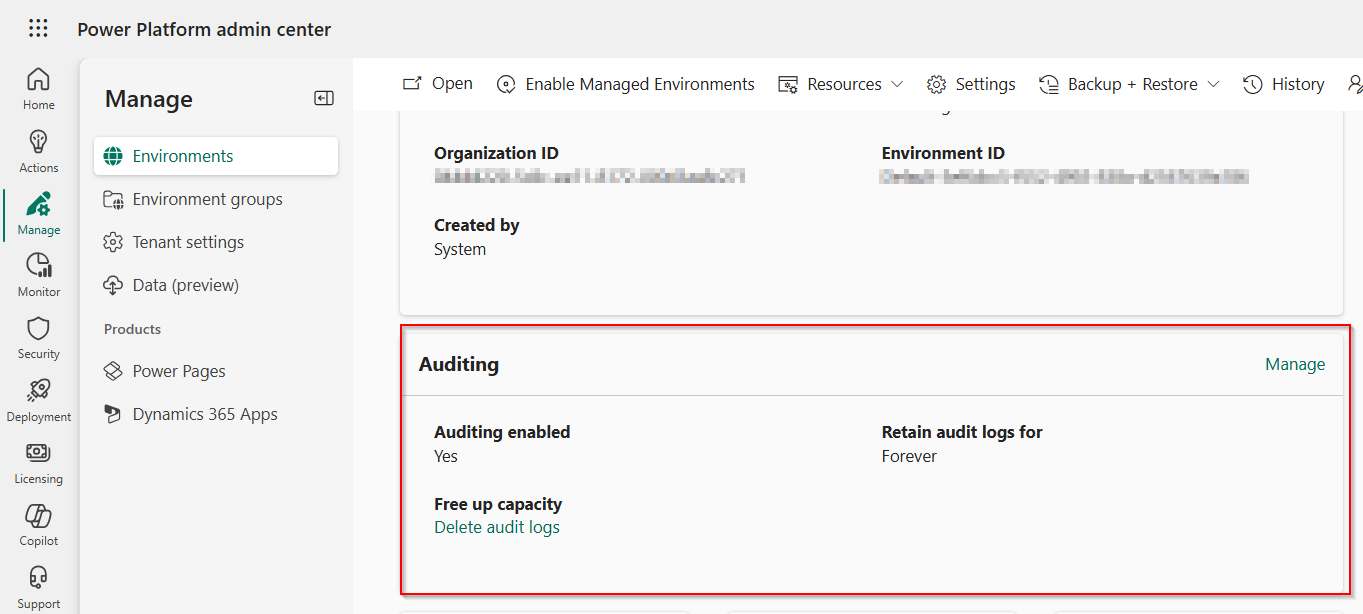Click Open in the command bar
Image resolution: width=1363 pixels, height=614 pixels.
point(437,84)
